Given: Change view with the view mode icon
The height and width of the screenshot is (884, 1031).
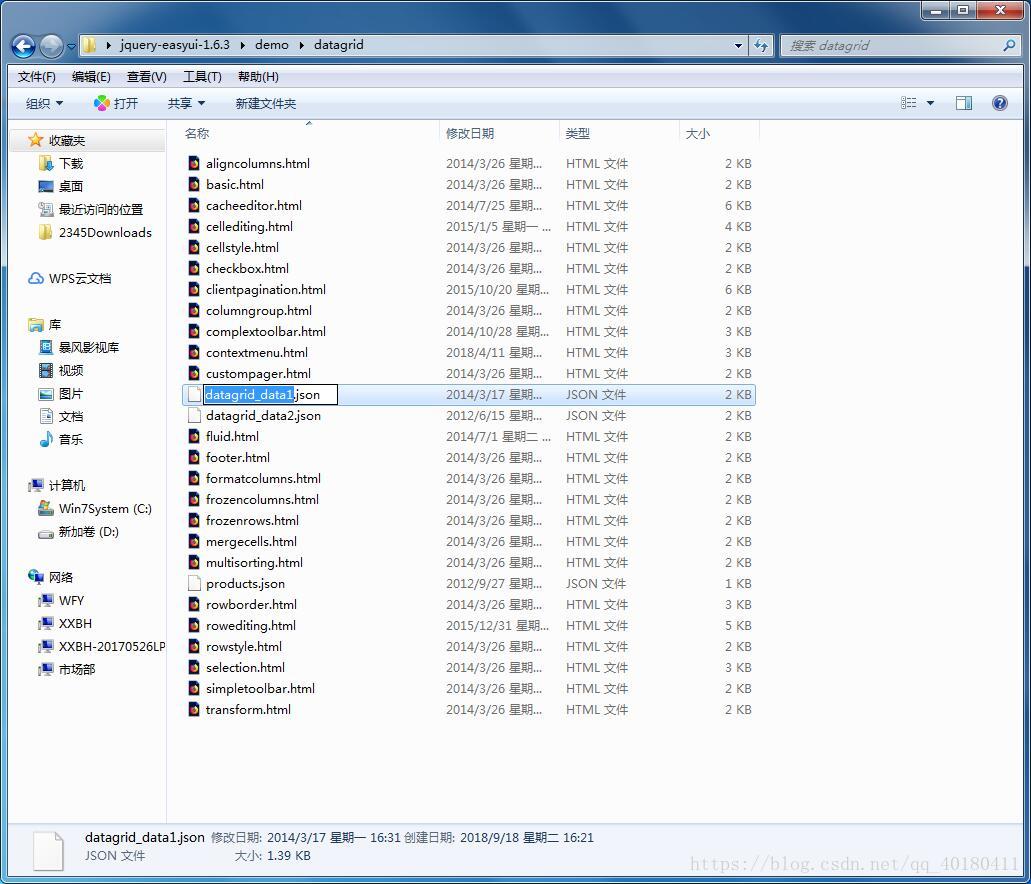Looking at the screenshot, I should pyautogui.click(x=909, y=103).
